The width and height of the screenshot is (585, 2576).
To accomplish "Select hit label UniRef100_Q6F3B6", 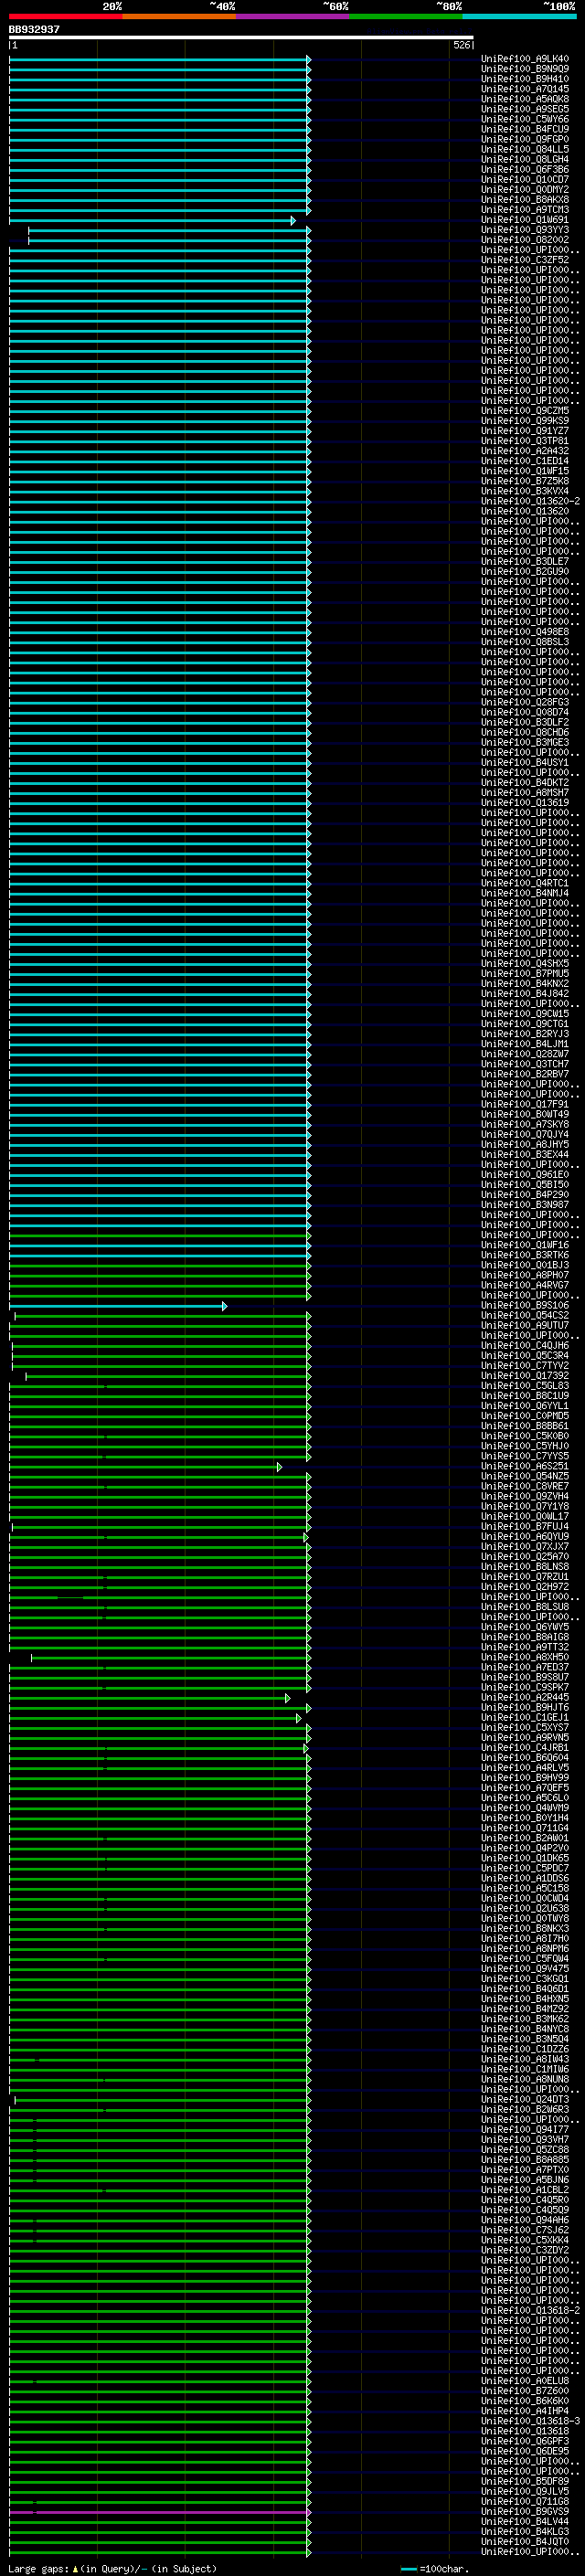I will click(x=525, y=169).
